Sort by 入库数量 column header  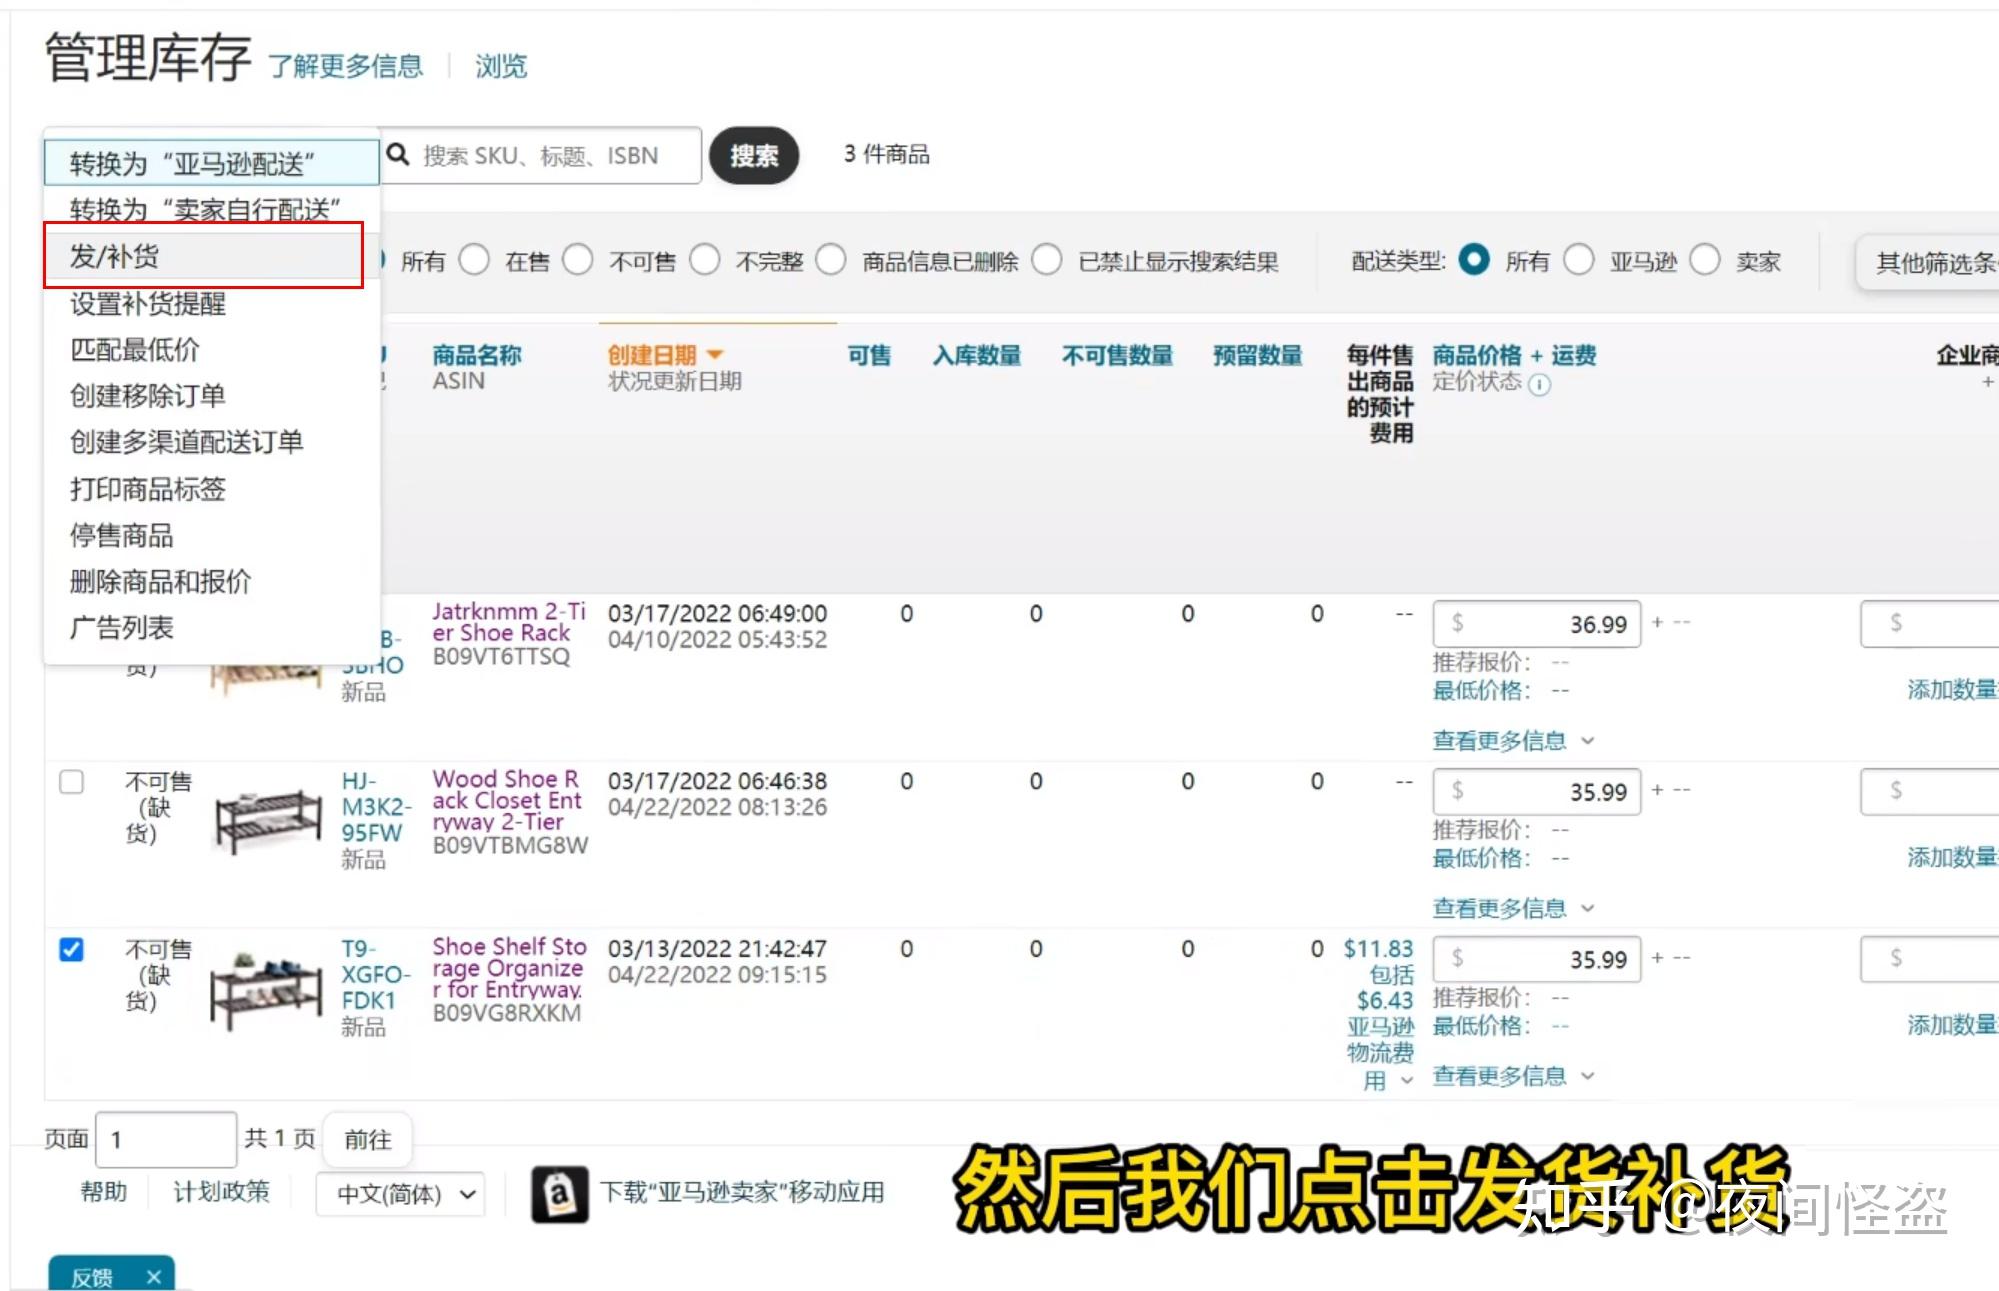[977, 355]
